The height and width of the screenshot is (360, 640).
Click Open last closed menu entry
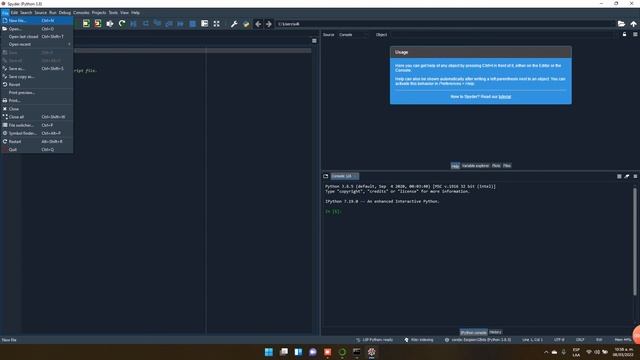click(x=37, y=37)
